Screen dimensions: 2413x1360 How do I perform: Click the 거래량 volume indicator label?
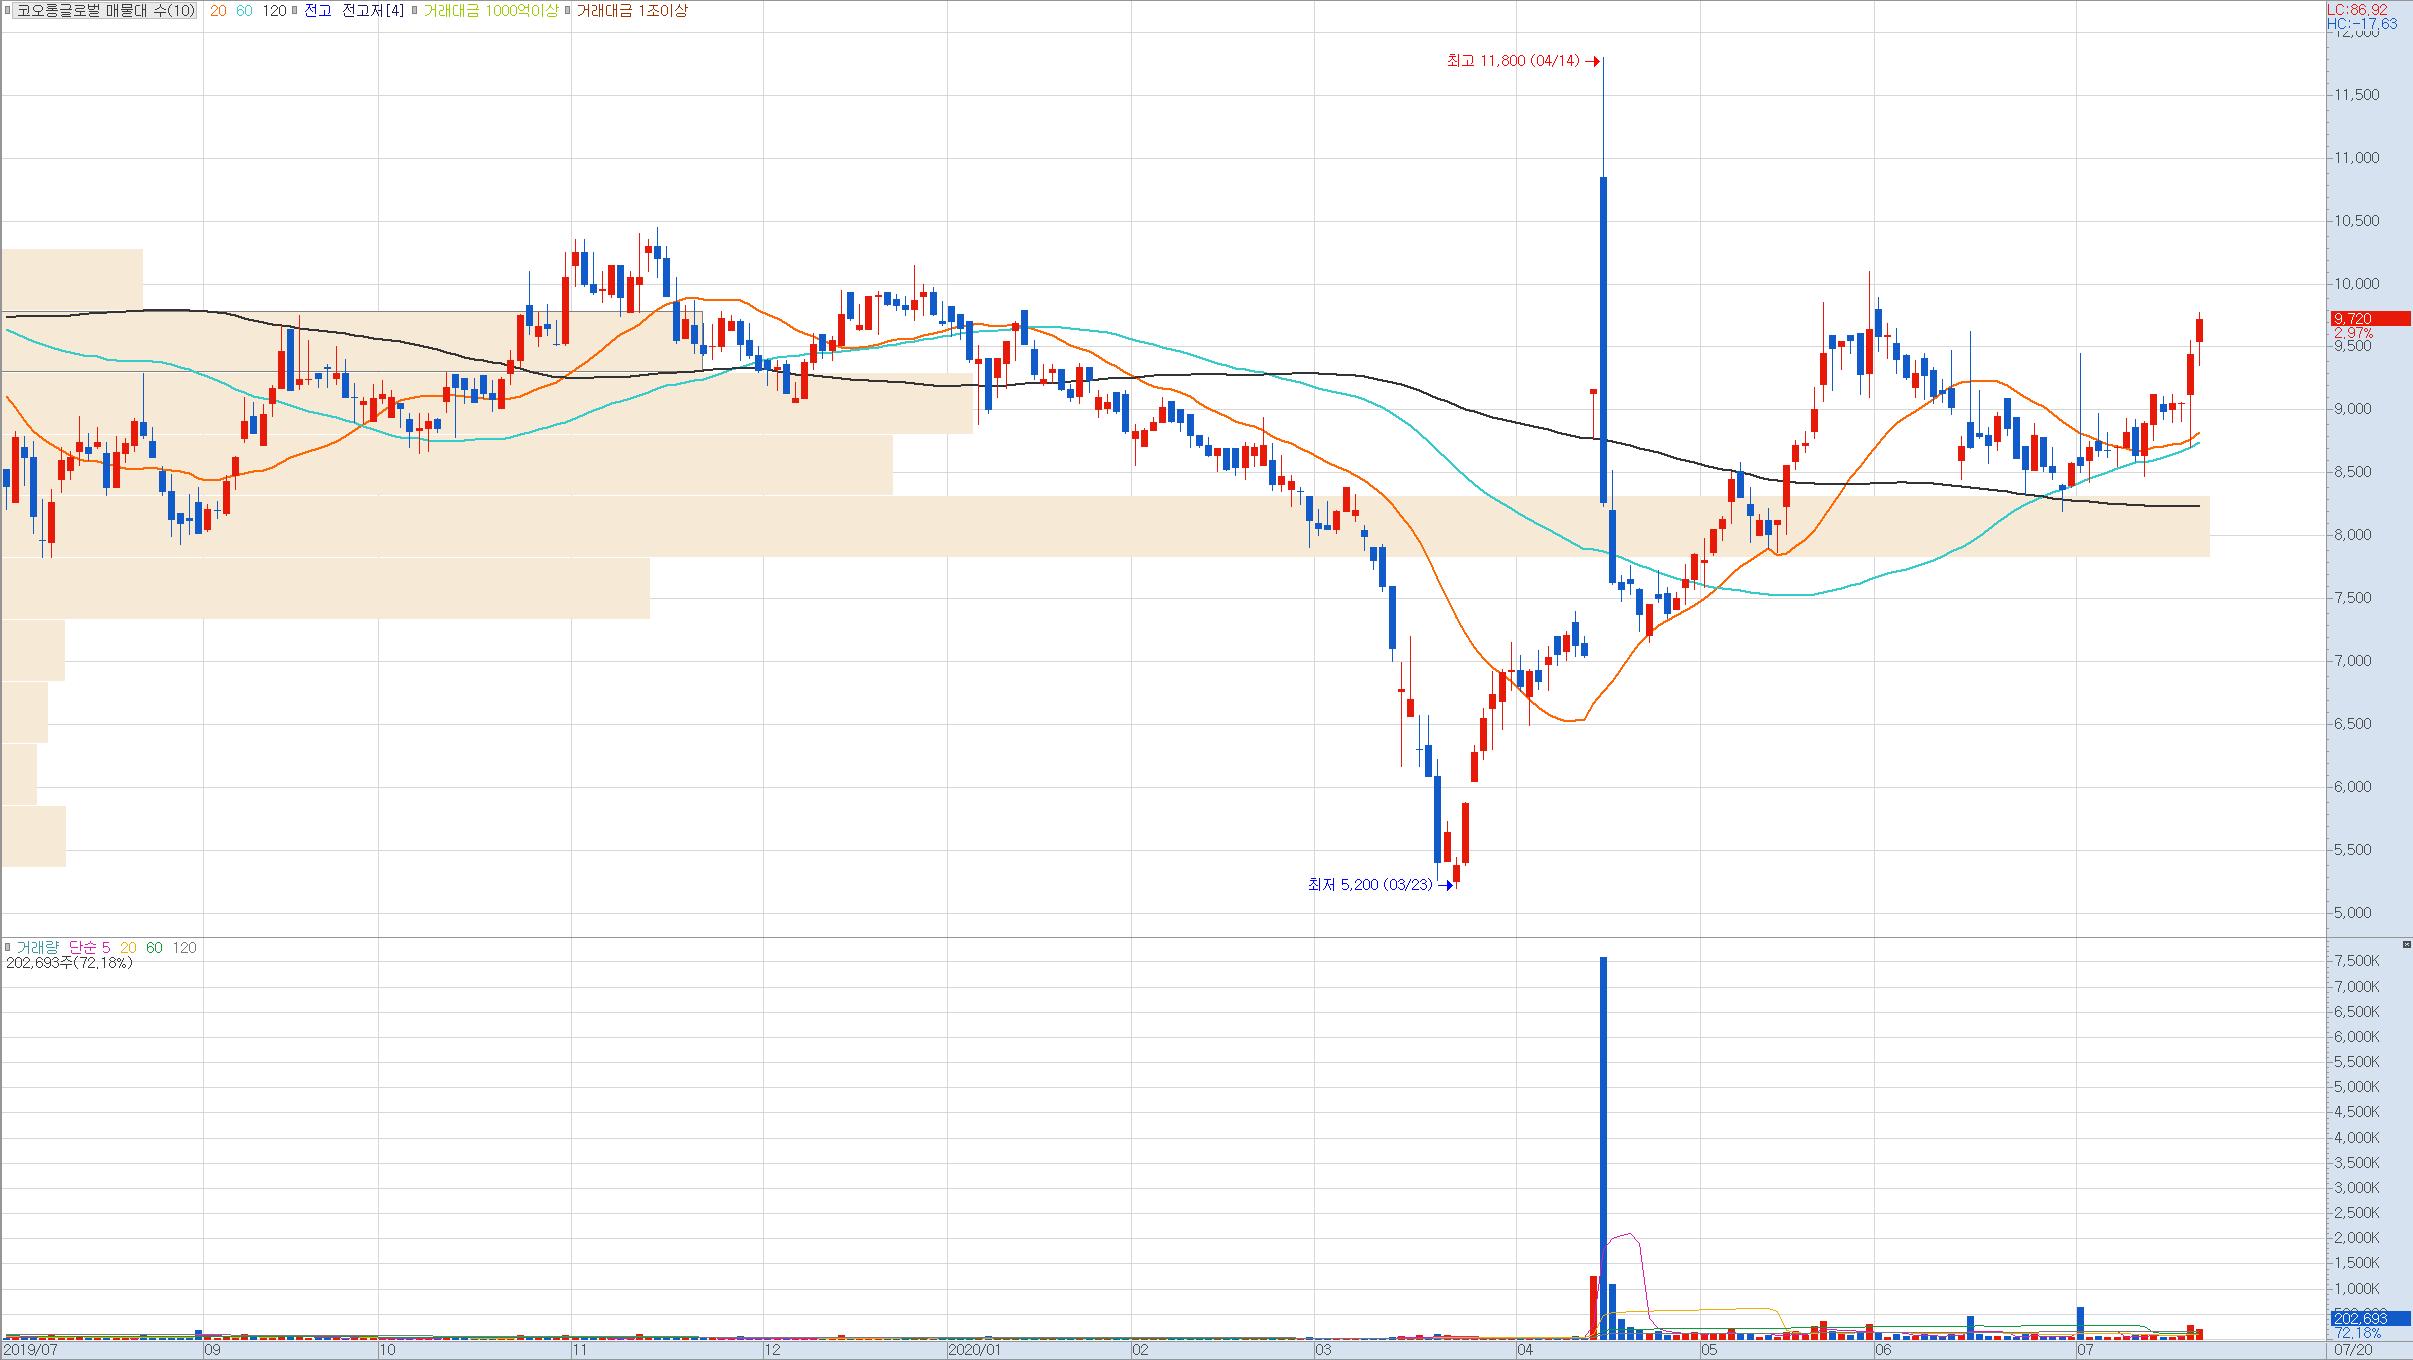(x=38, y=947)
